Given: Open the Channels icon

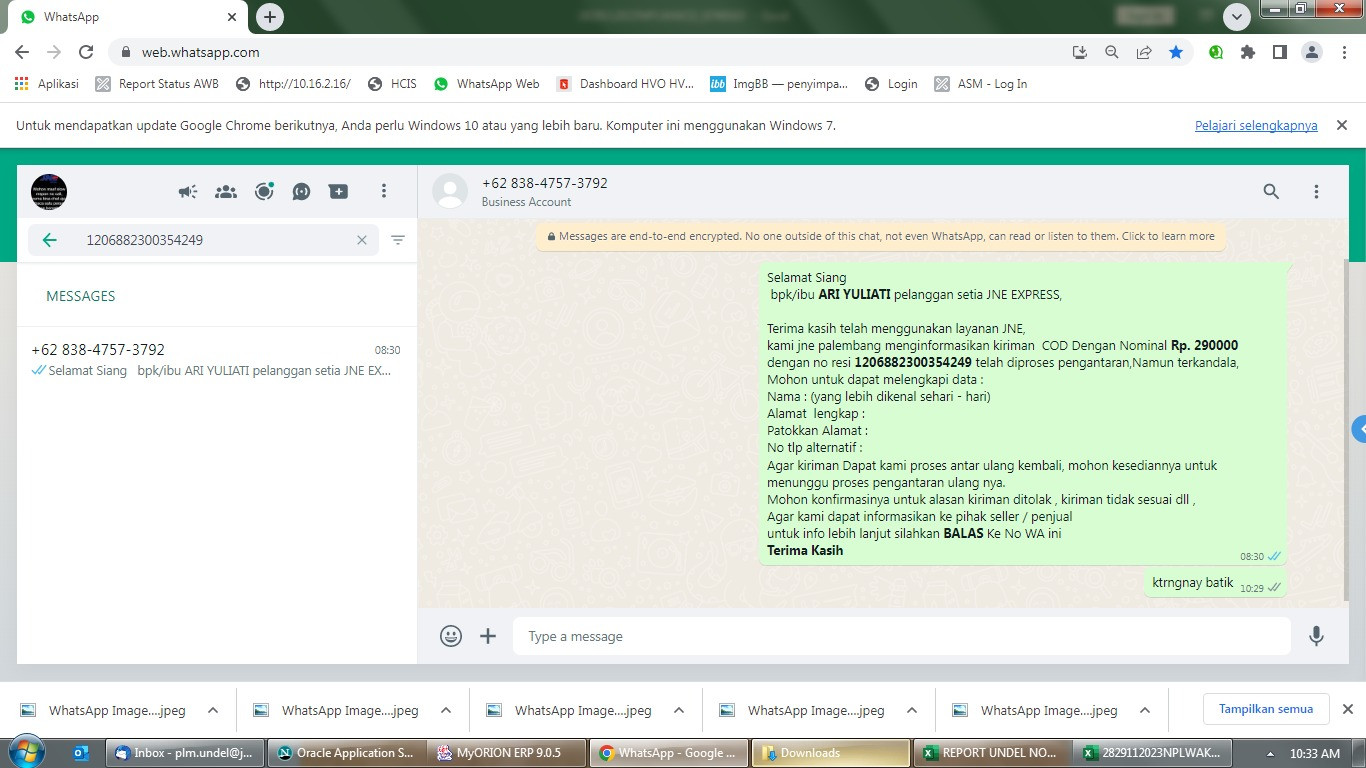Looking at the screenshot, I should 301,191.
